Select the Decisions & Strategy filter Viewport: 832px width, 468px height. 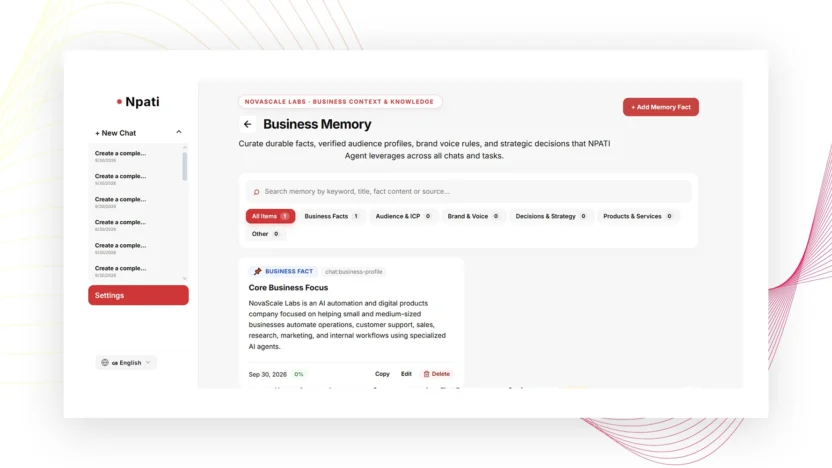(551, 216)
